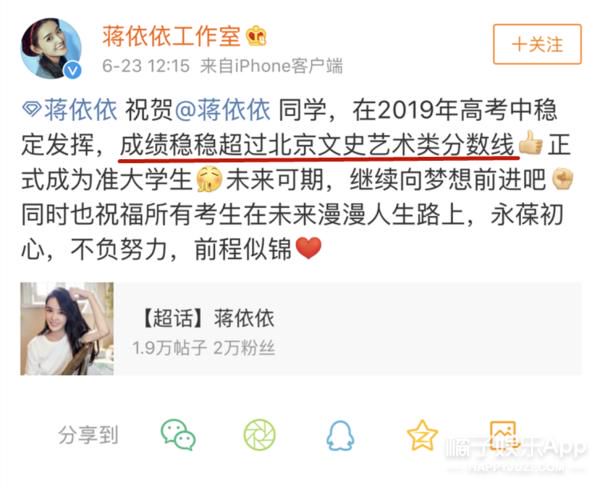Click the crown membership badge
The width and height of the screenshot is (600, 488).
coord(256,36)
